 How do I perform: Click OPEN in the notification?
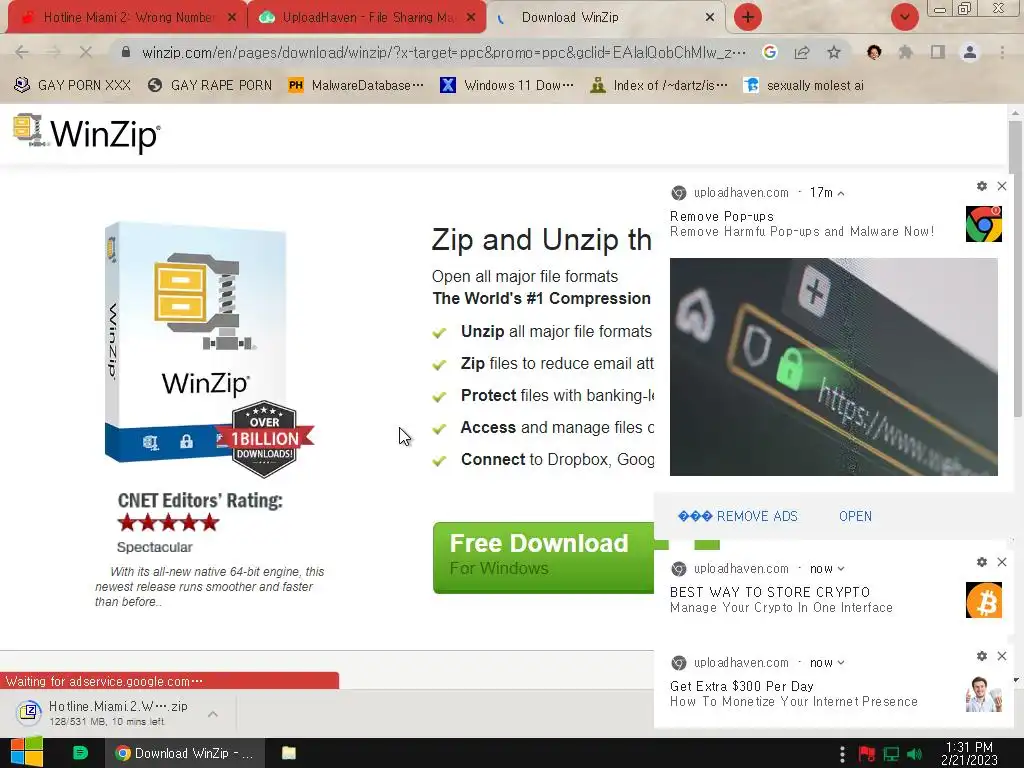(x=855, y=516)
